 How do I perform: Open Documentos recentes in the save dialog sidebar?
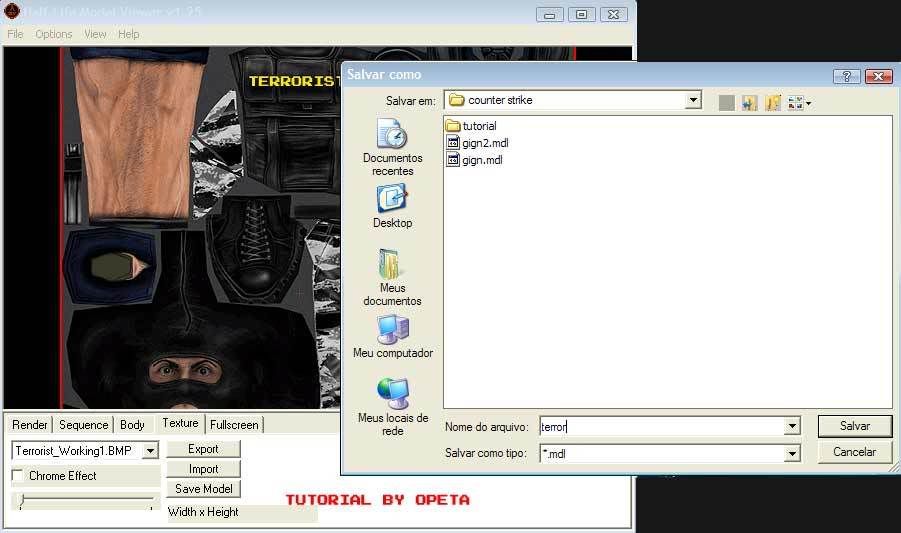(392, 147)
